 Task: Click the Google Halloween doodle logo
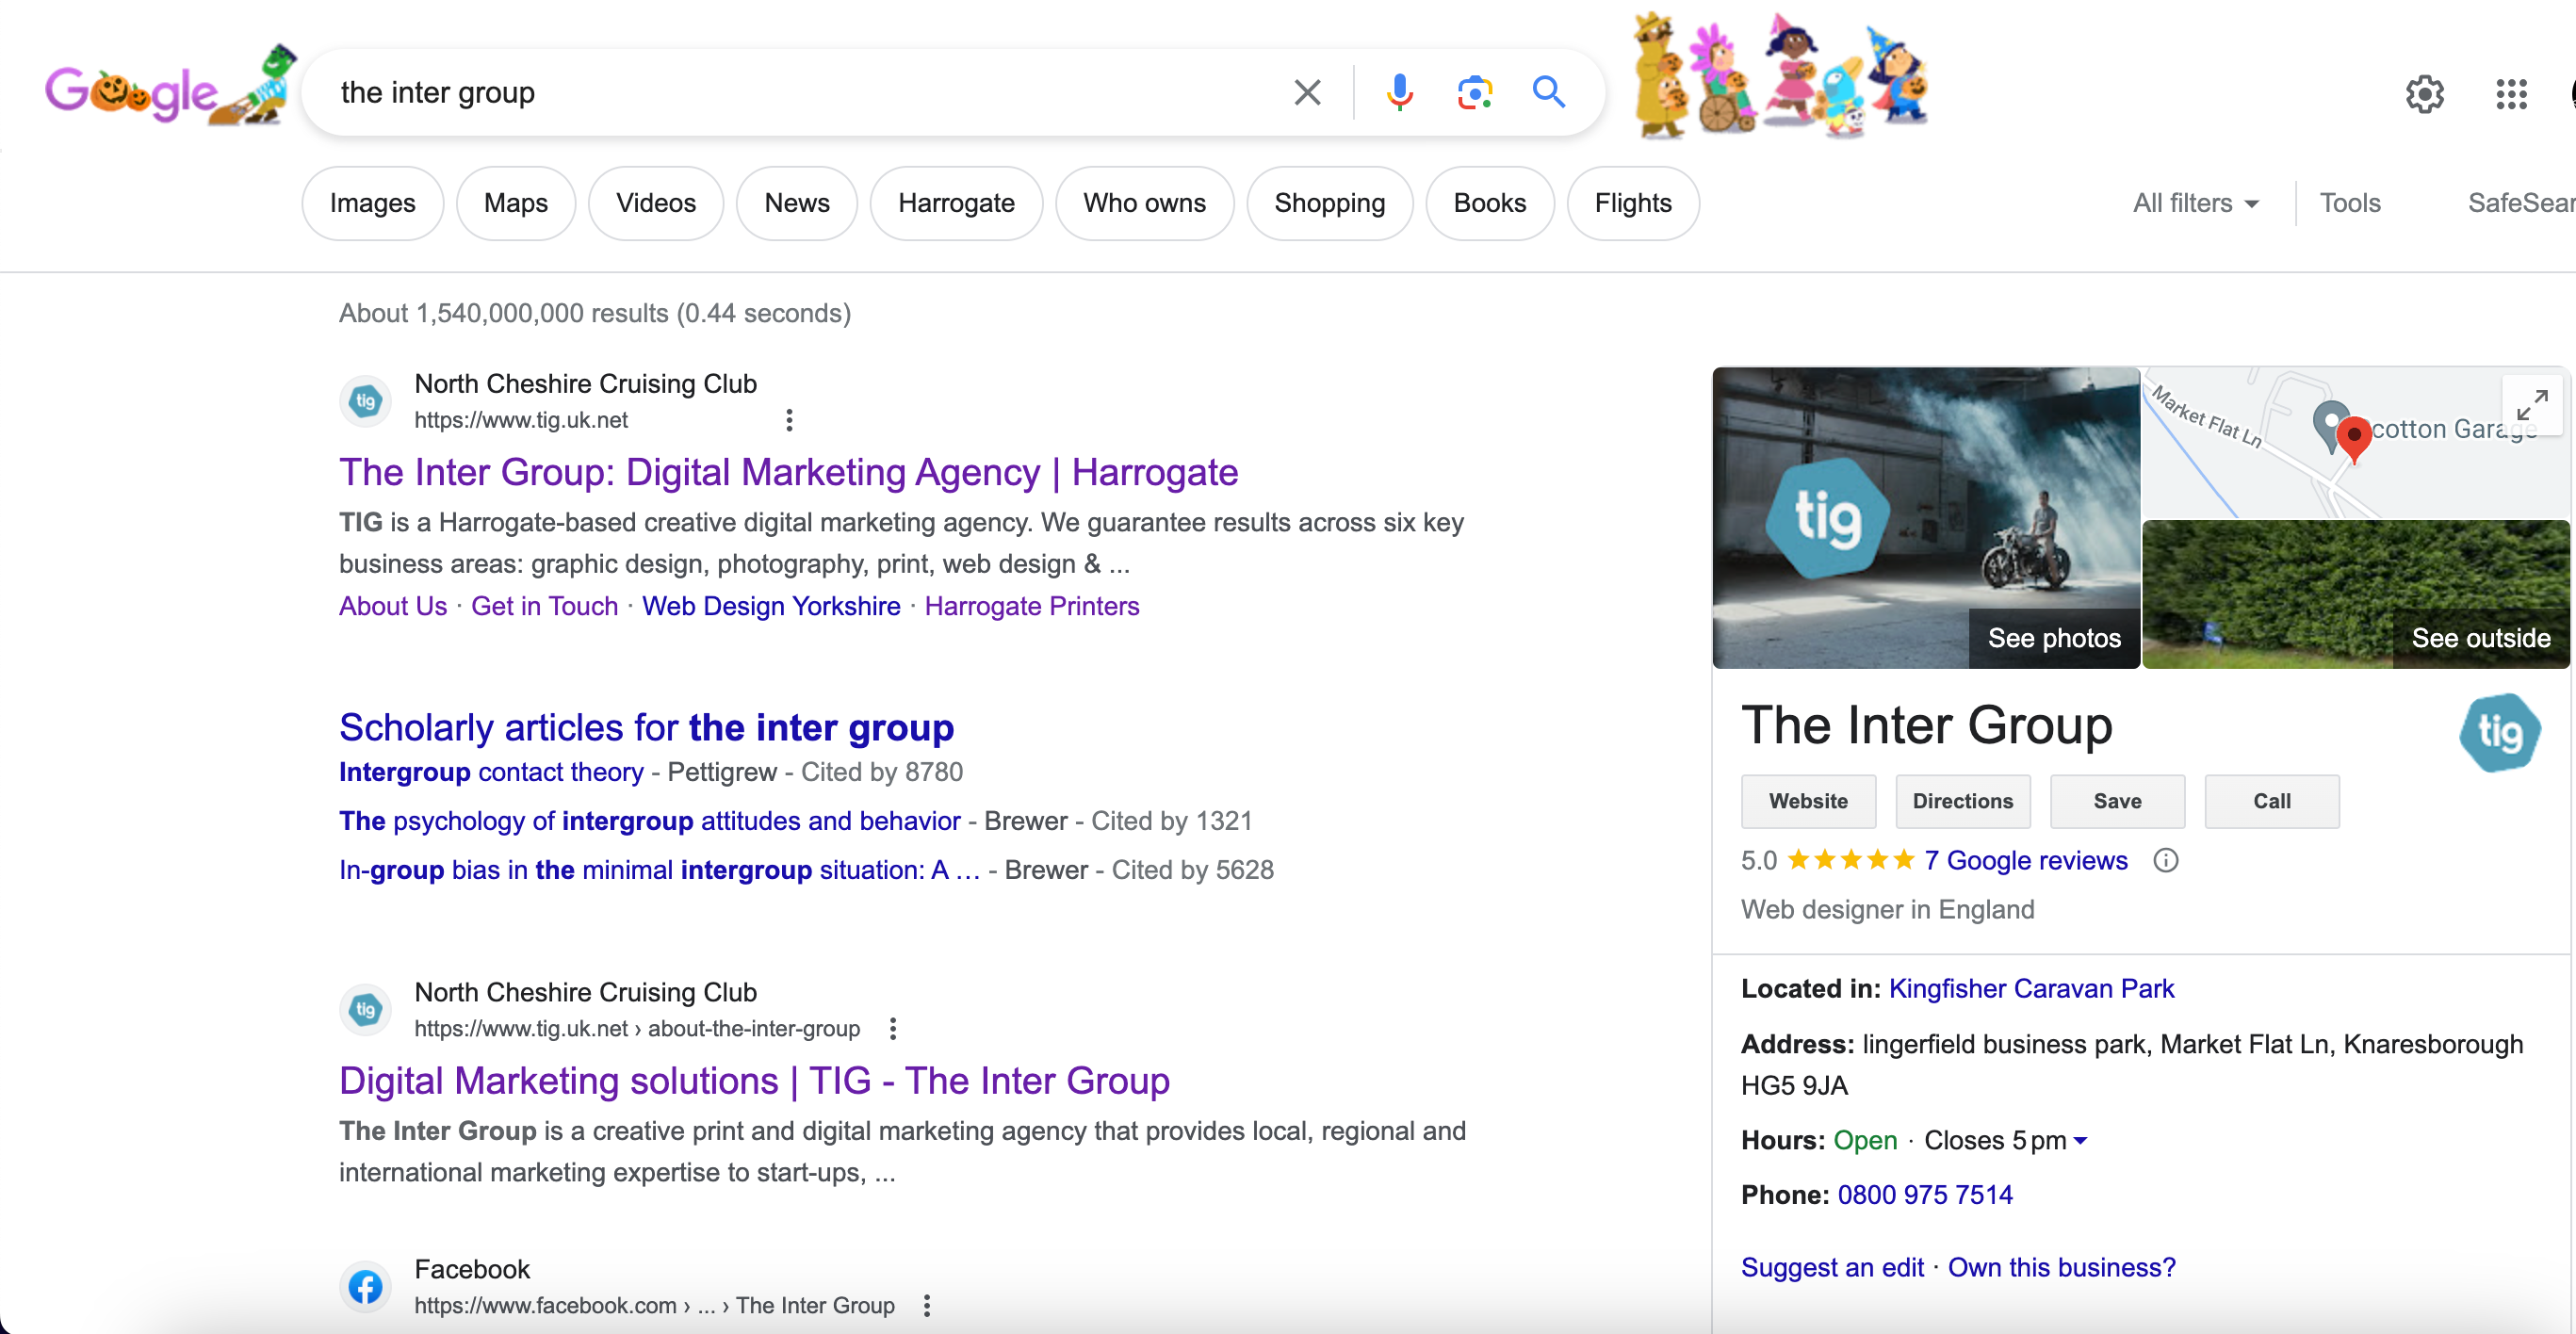170,88
